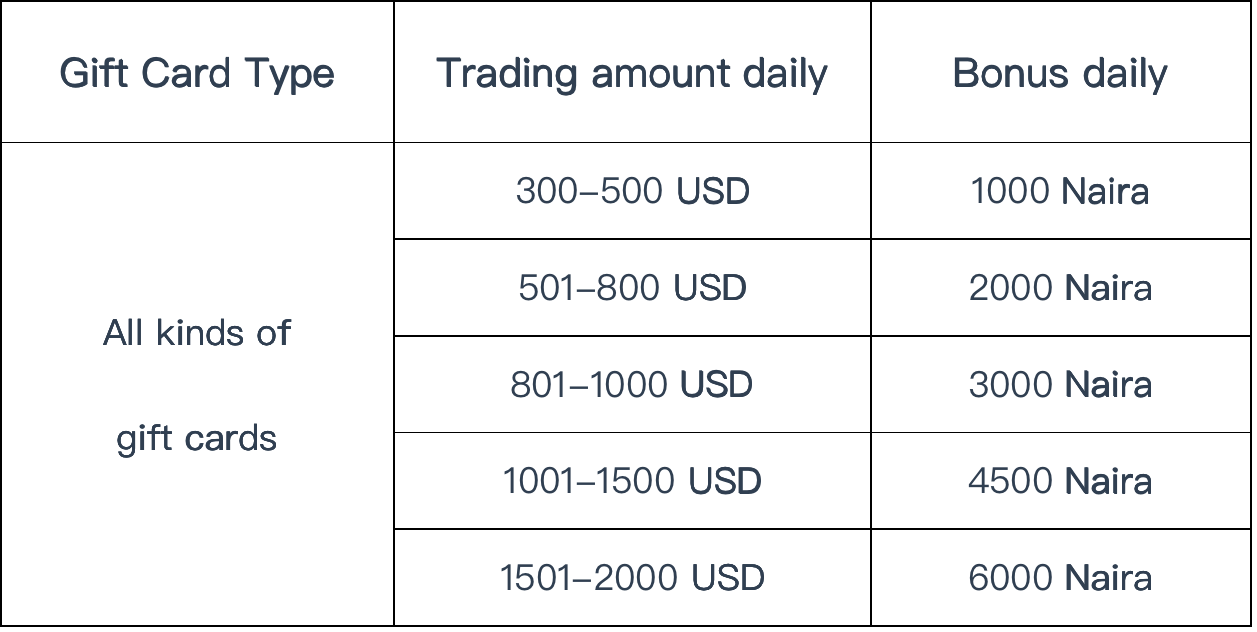Click the 300–500 USD cell

pyautogui.click(x=632, y=191)
